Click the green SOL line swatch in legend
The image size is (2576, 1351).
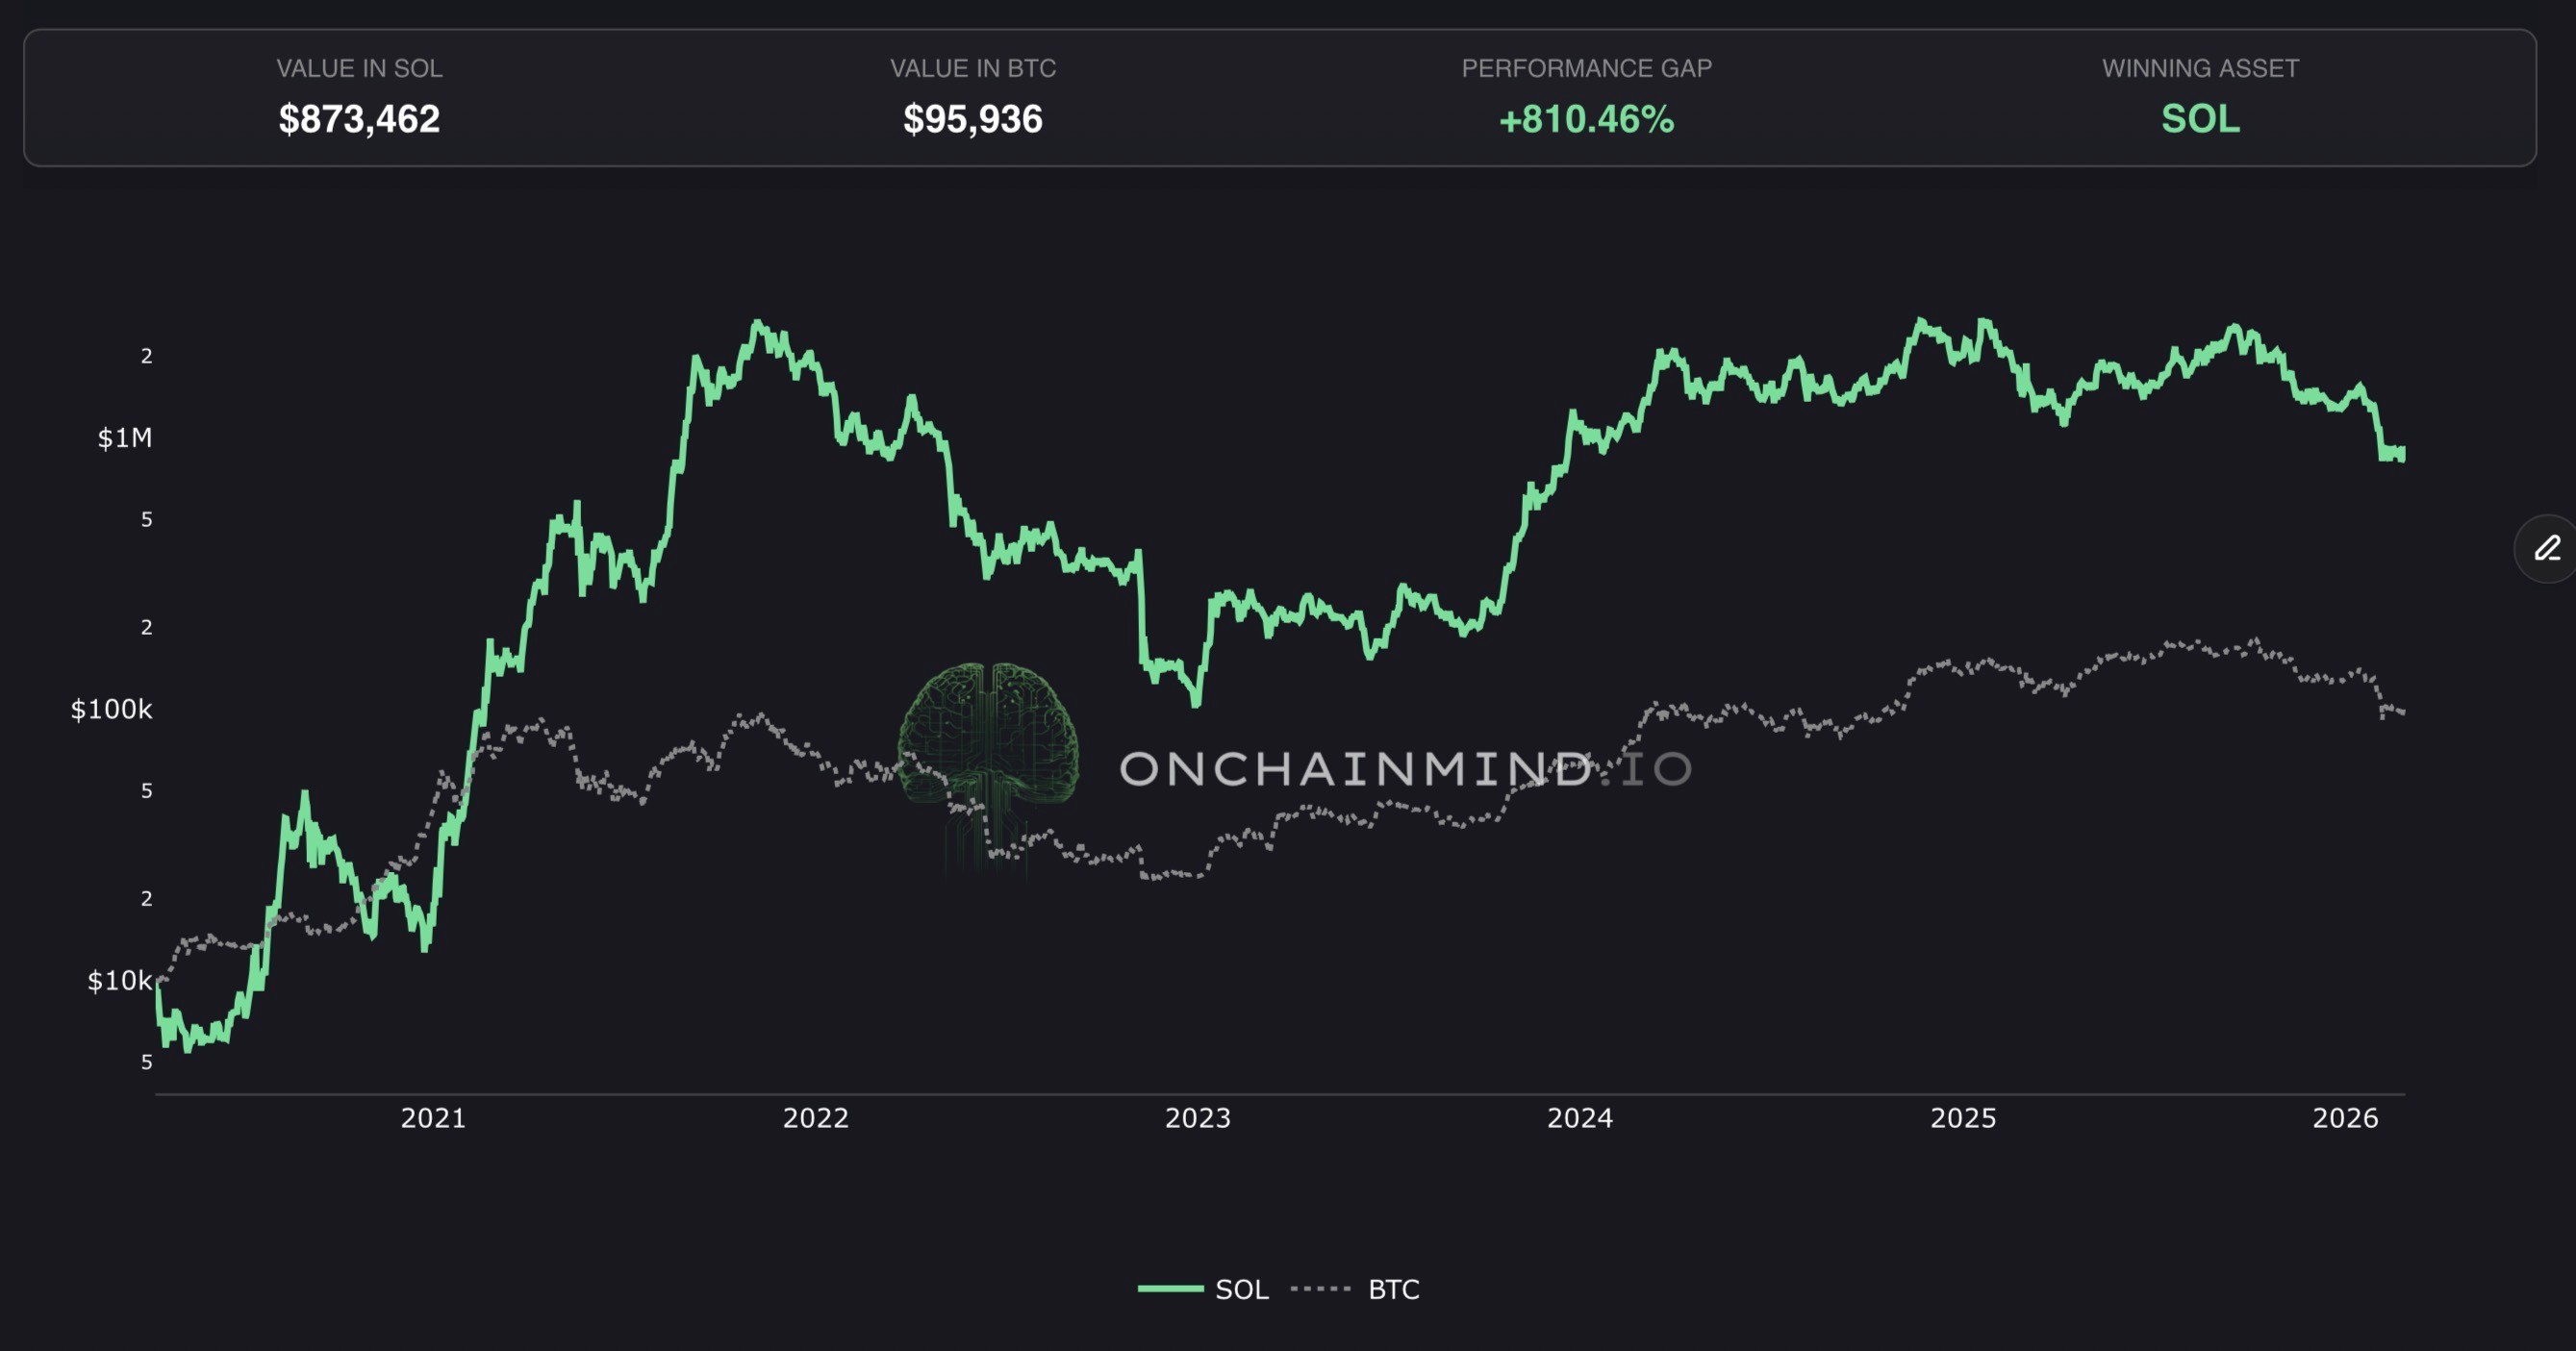[1170, 1289]
